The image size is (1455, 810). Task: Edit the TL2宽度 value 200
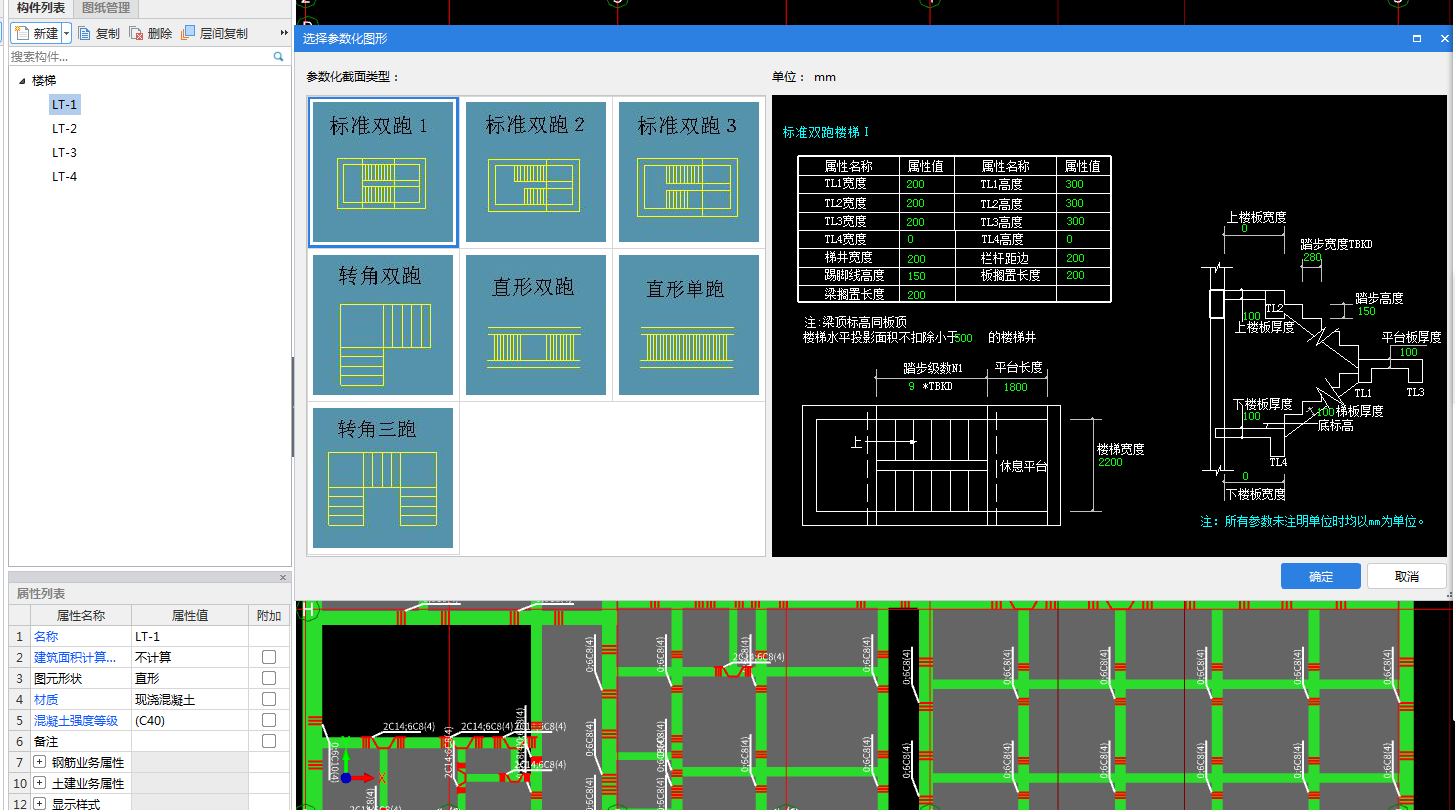[915, 203]
